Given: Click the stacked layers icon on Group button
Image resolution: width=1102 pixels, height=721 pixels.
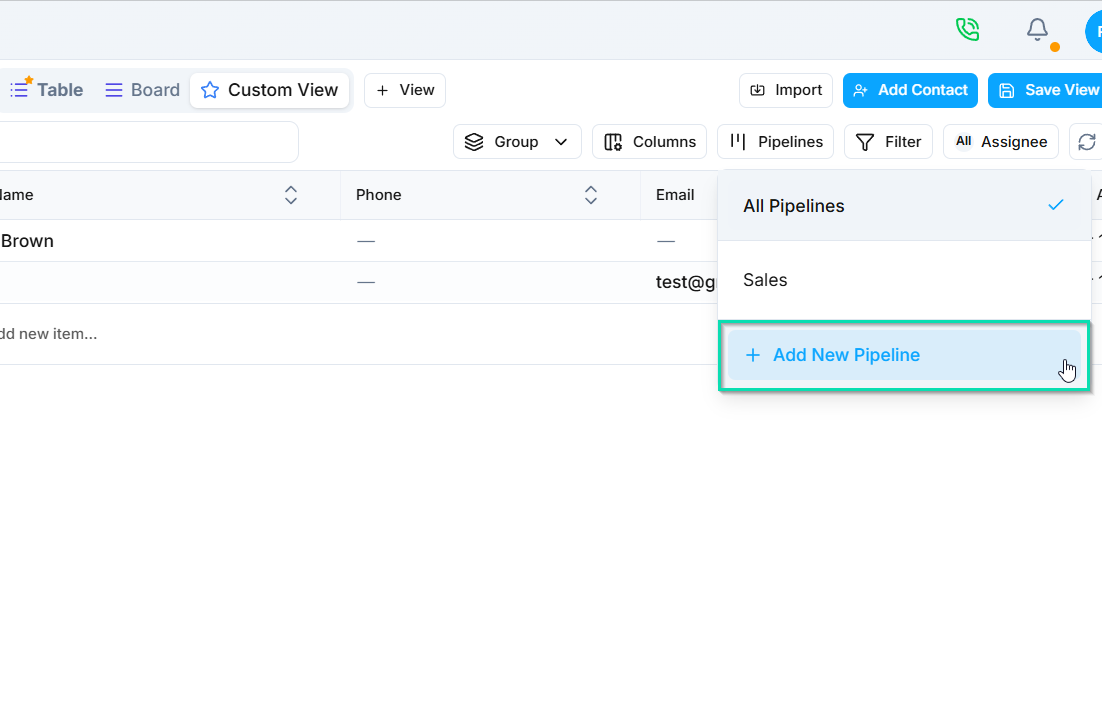Looking at the screenshot, I should pos(475,141).
